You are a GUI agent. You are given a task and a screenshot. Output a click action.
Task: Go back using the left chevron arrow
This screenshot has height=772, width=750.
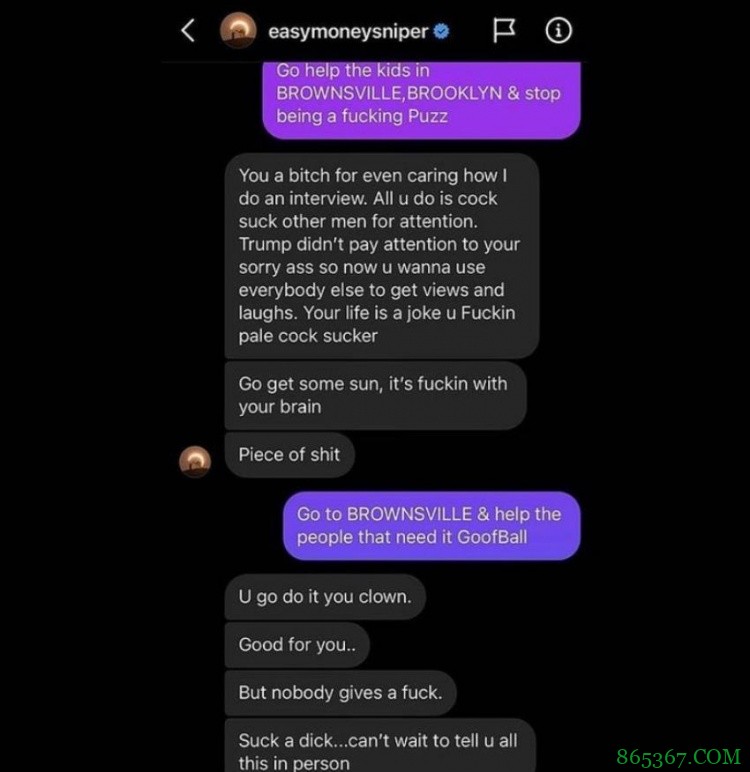click(x=188, y=31)
